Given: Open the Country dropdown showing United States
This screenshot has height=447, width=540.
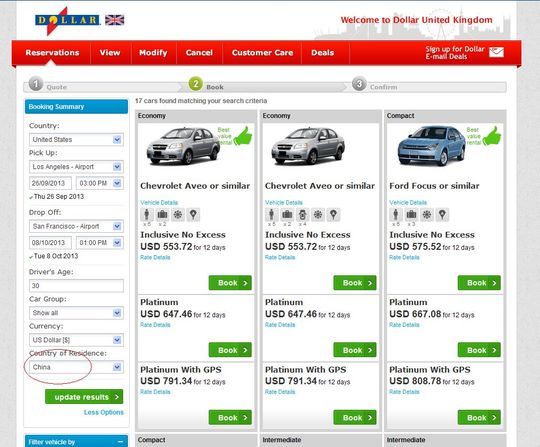Looking at the screenshot, I should (76, 139).
